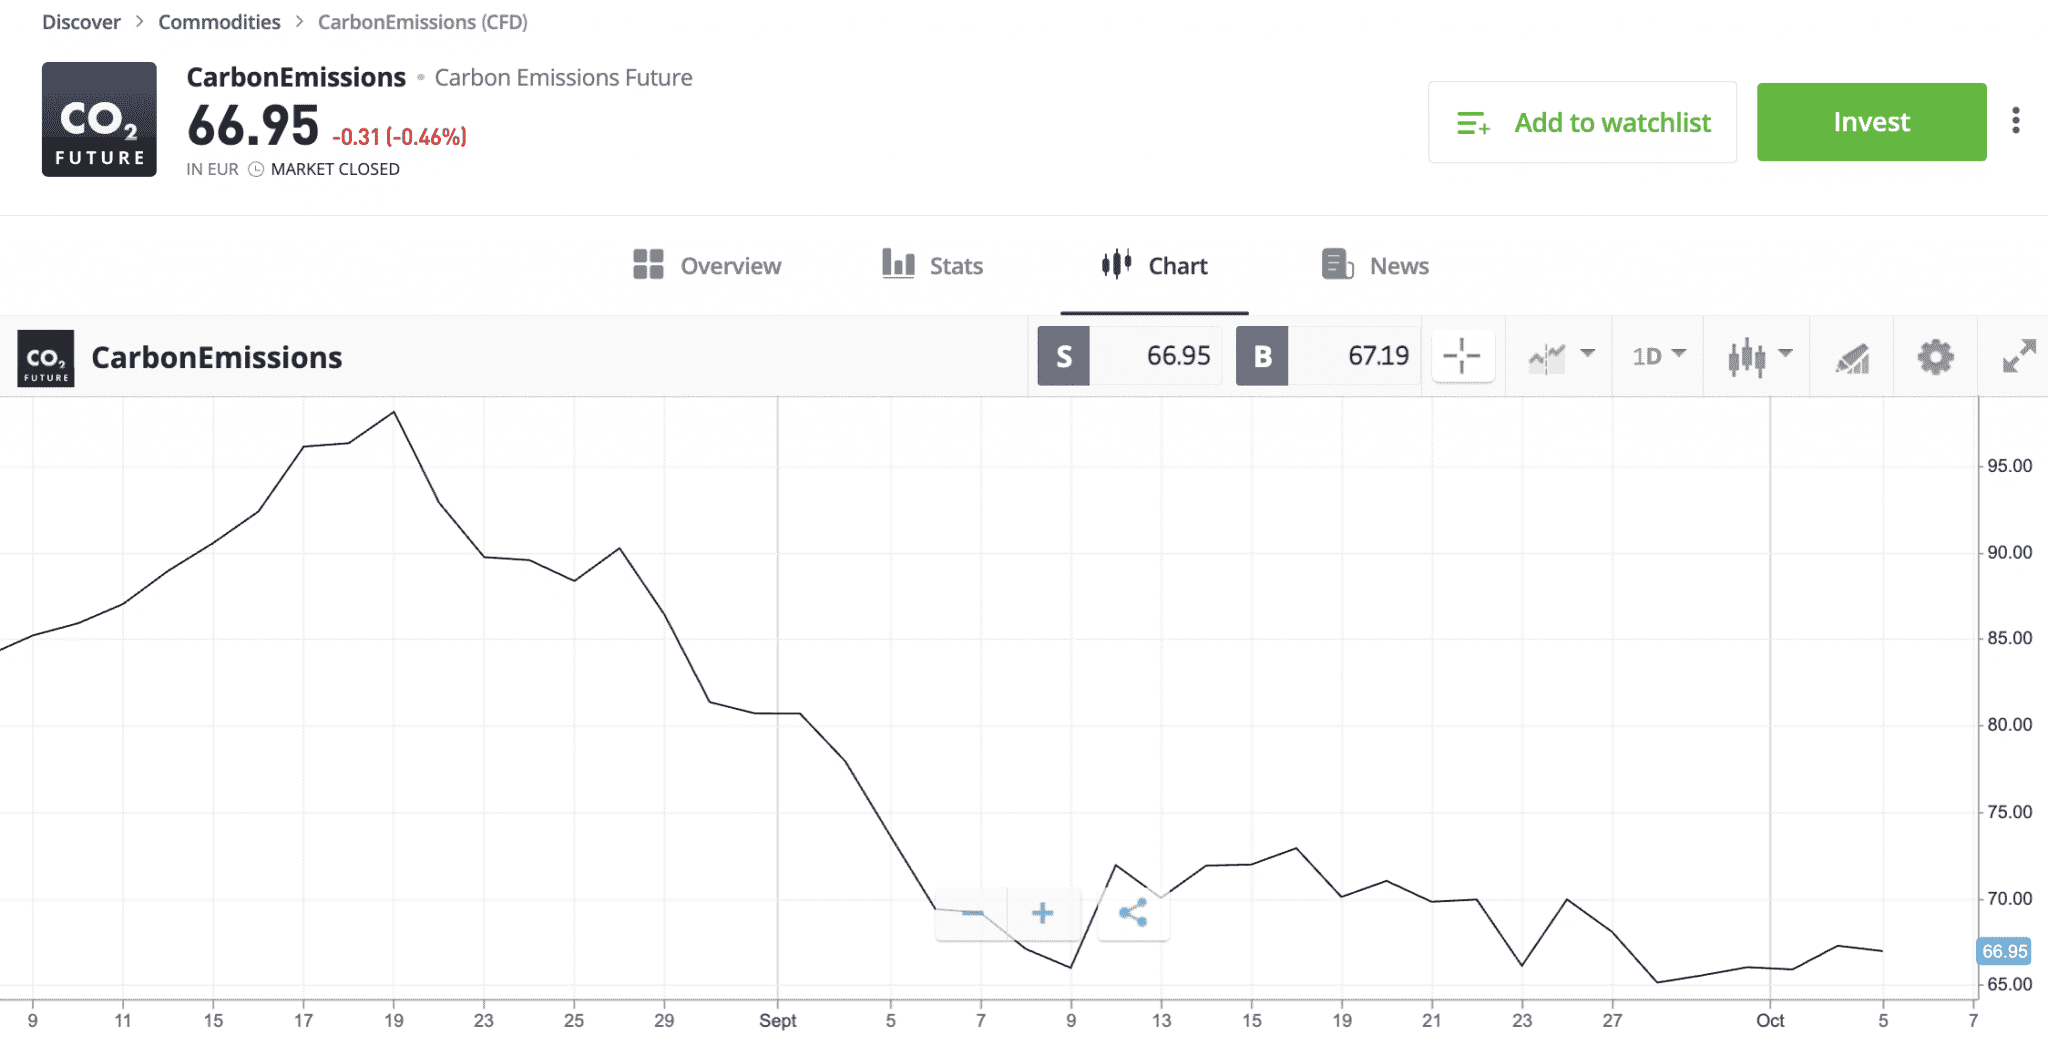2048x1046 pixels.
Task: Toggle the crosshair cursor tool
Action: click(1462, 356)
